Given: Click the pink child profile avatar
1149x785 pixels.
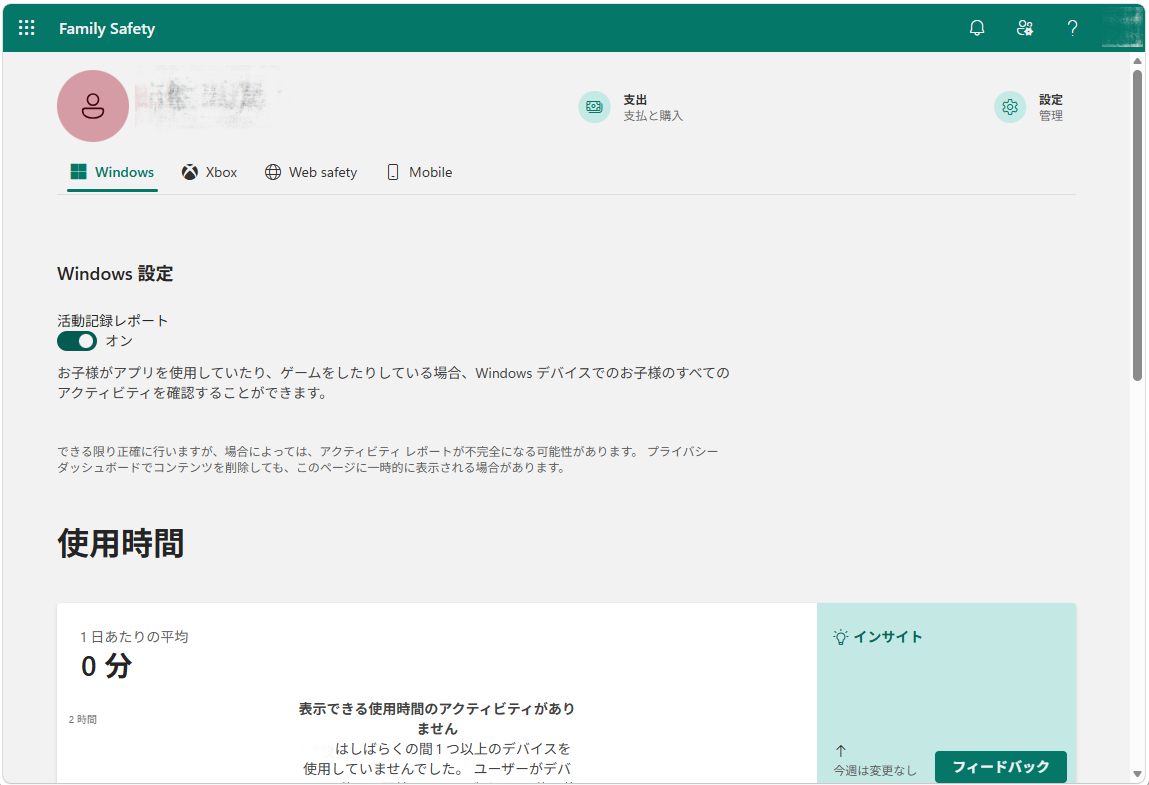Looking at the screenshot, I should (x=93, y=106).
